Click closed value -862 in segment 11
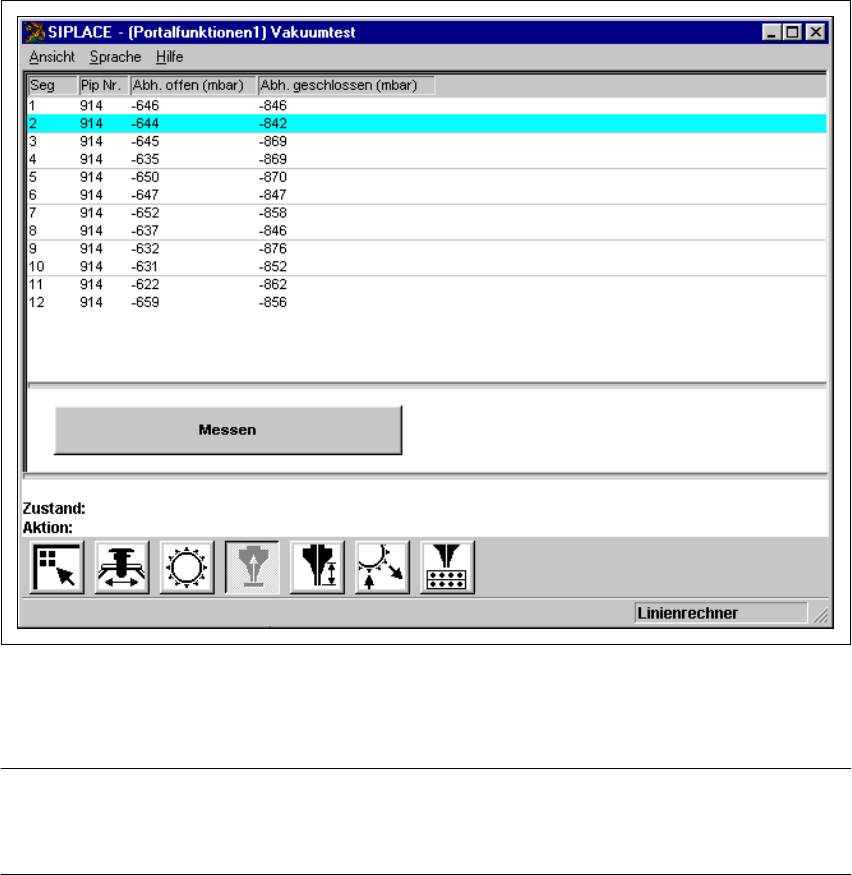 (x=273, y=284)
